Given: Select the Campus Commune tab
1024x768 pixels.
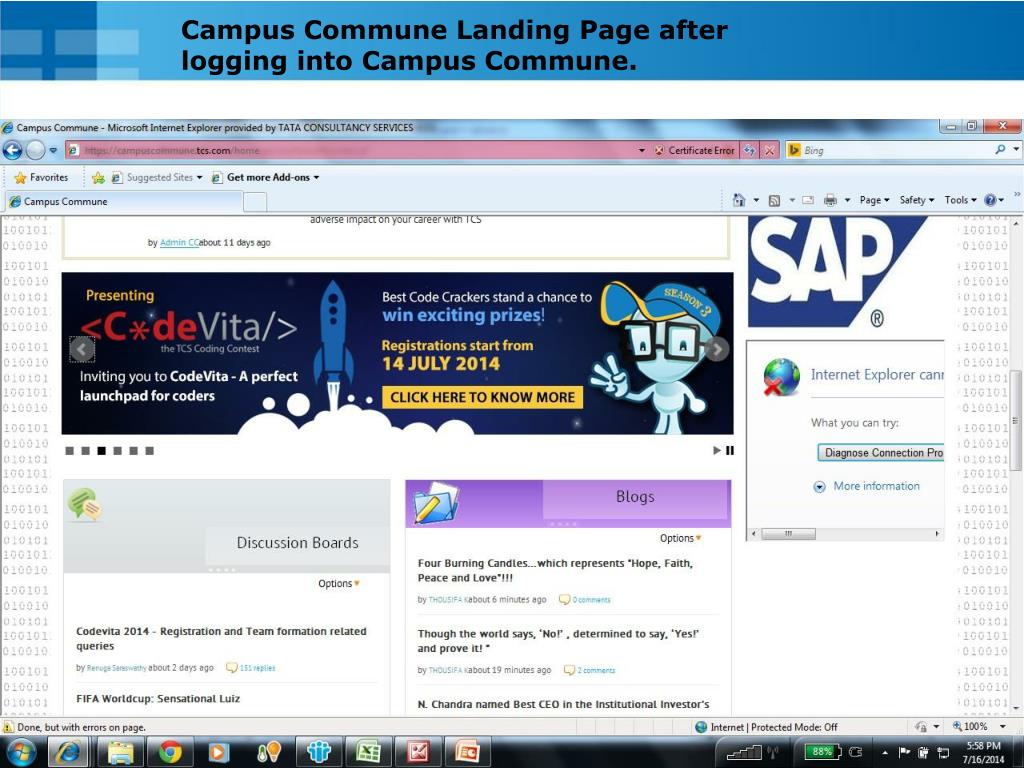Looking at the screenshot, I should pos(124,201).
